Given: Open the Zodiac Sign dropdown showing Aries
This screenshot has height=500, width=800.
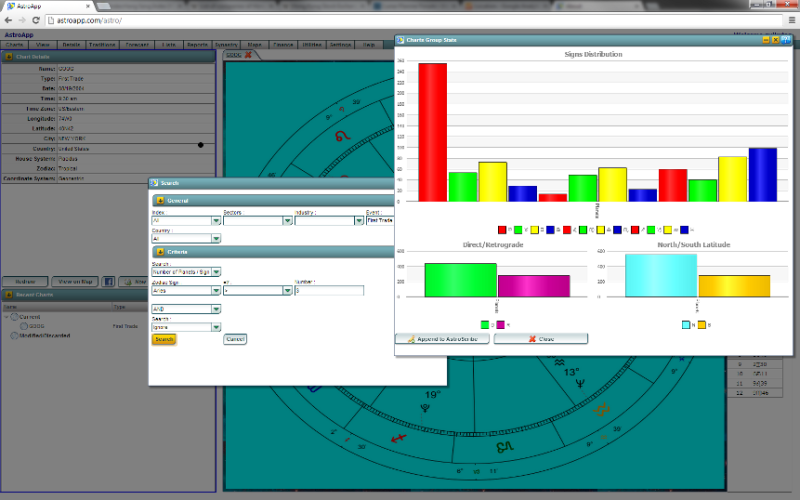Looking at the screenshot, I should pyautogui.click(x=216, y=290).
